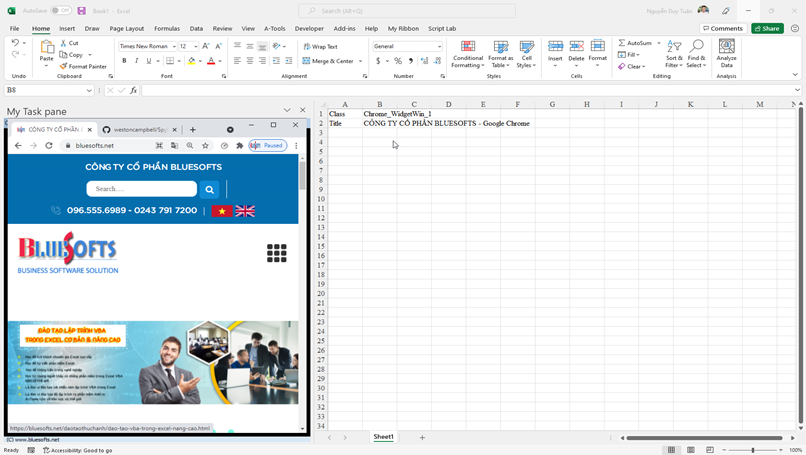Toggle Italic formatting
This screenshot has width=806, height=455.
pyautogui.click(x=136, y=61)
